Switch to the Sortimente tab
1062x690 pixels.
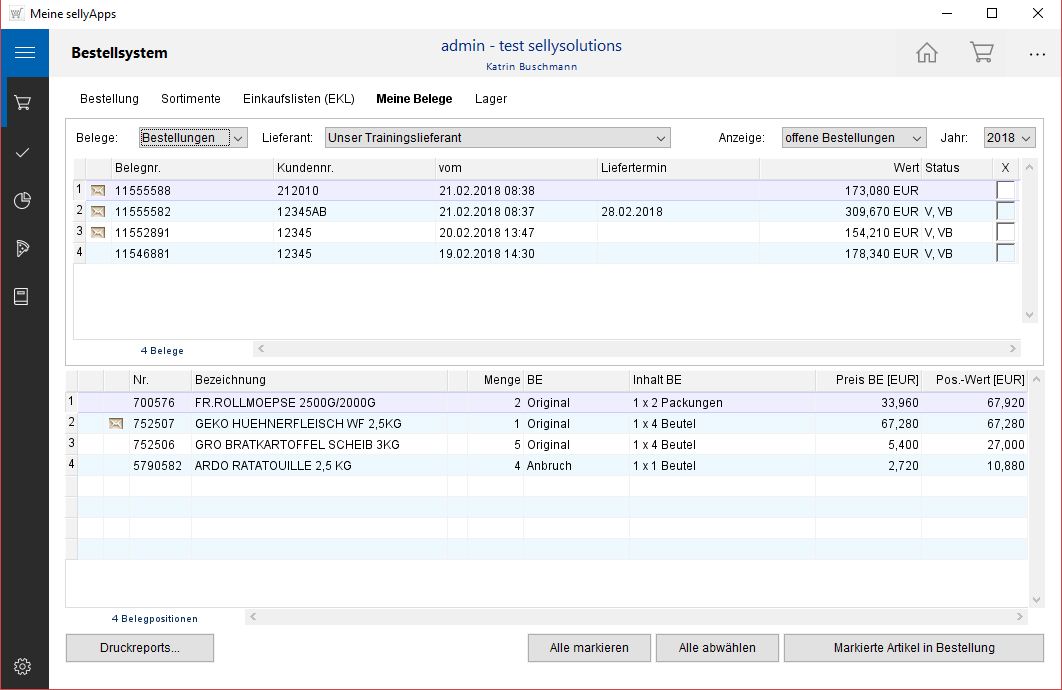coord(191,99)
